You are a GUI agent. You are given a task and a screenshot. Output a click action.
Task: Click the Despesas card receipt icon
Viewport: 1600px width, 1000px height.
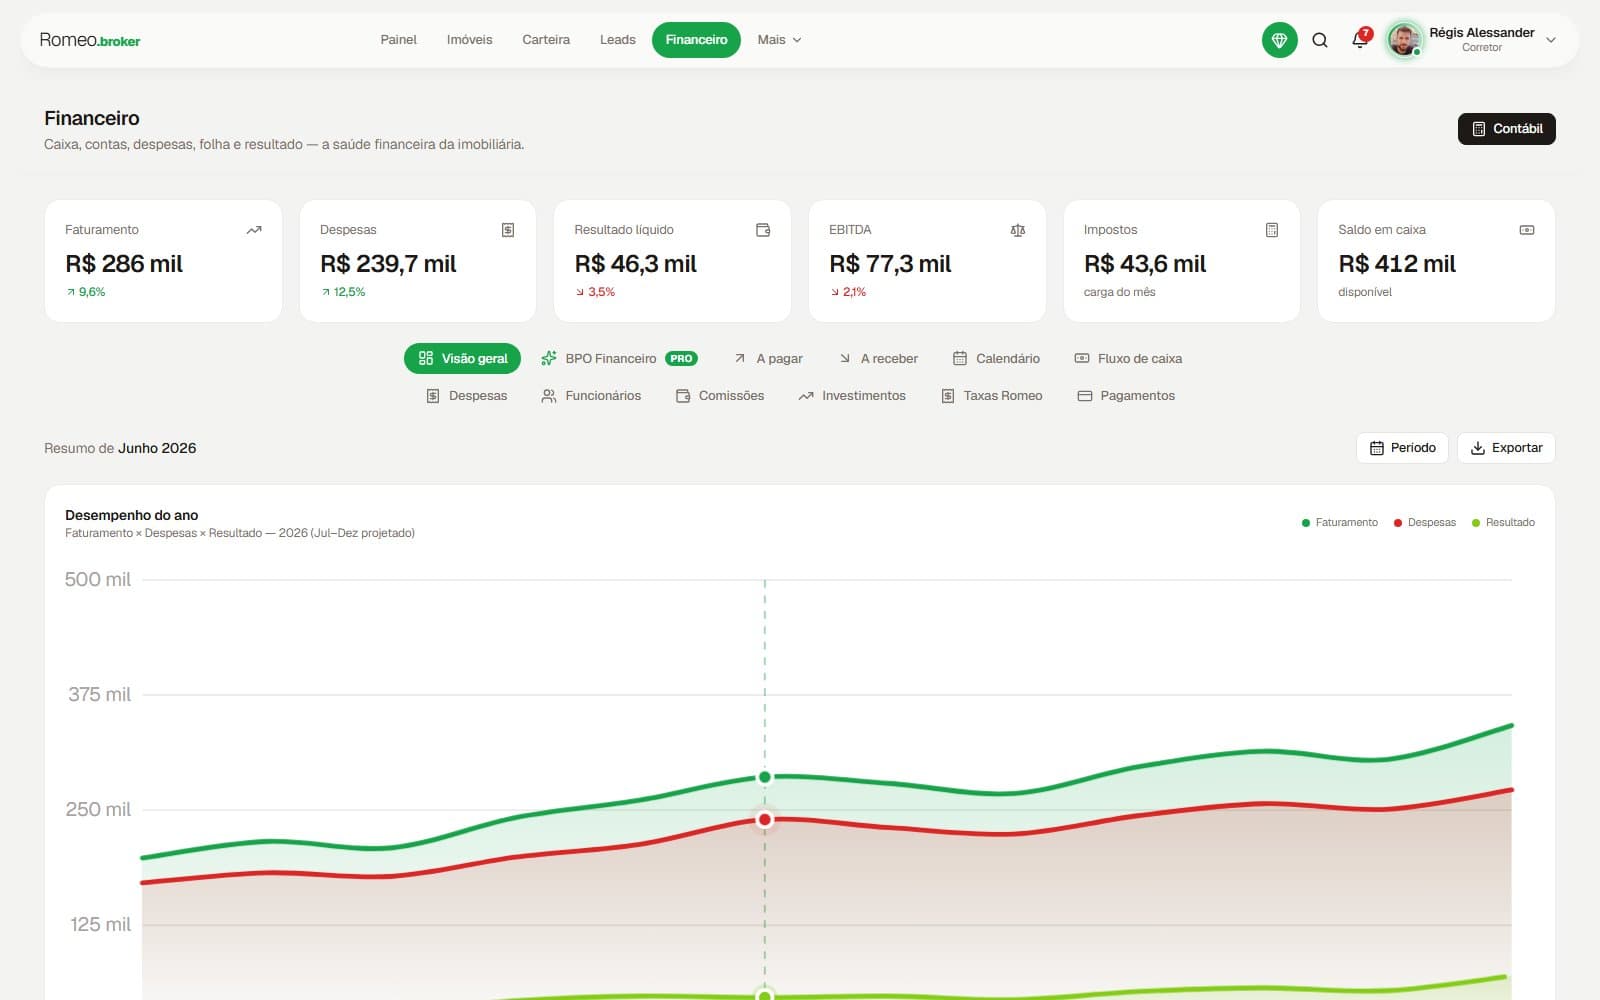[x=508, y=230]
